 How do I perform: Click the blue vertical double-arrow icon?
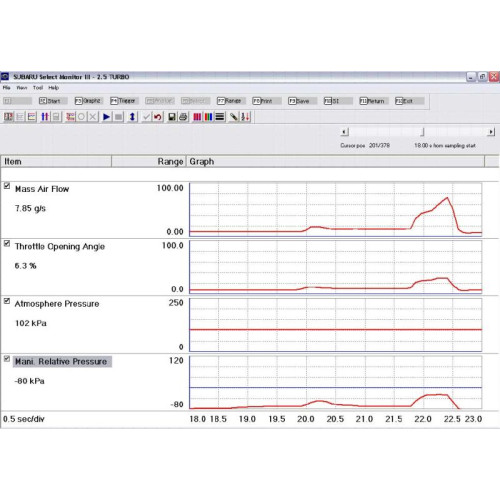pyautogui.click(x=132, y=117)
